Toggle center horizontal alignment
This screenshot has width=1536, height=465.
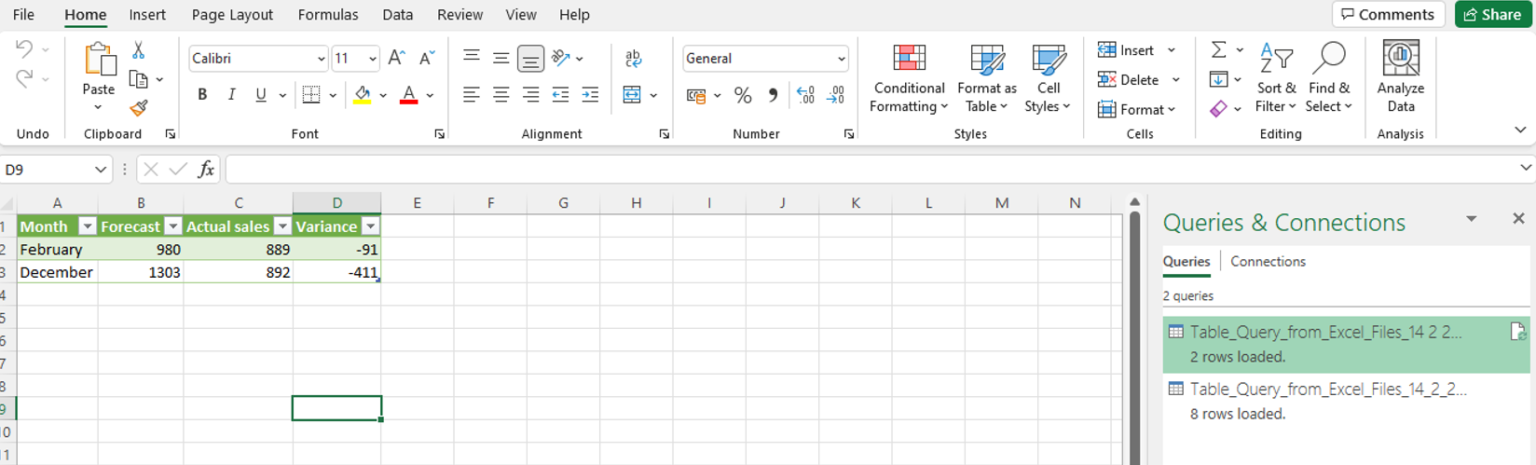click(x=501, y=95)
